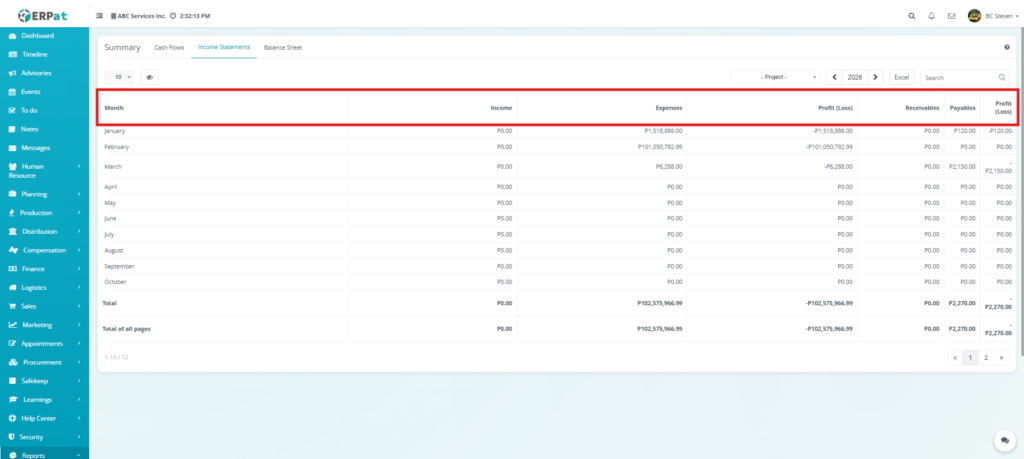Click the Excel export button
Screen dimensions: 1024x459
[901, 77]
